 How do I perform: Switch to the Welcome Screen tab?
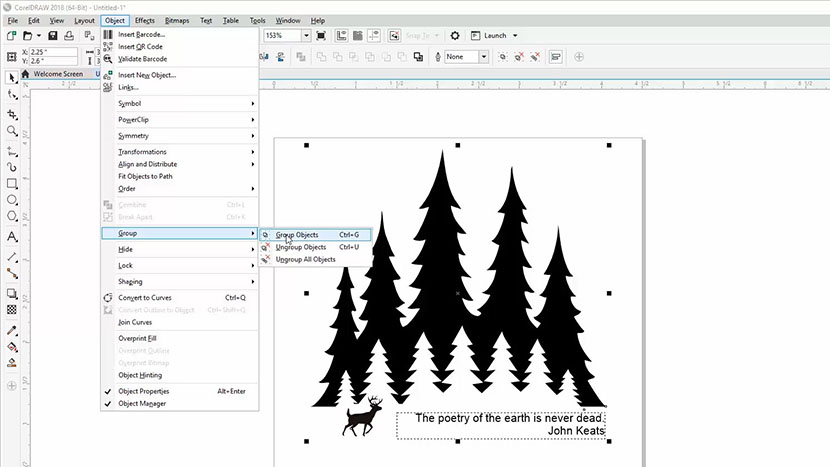[x=57, y=74]
